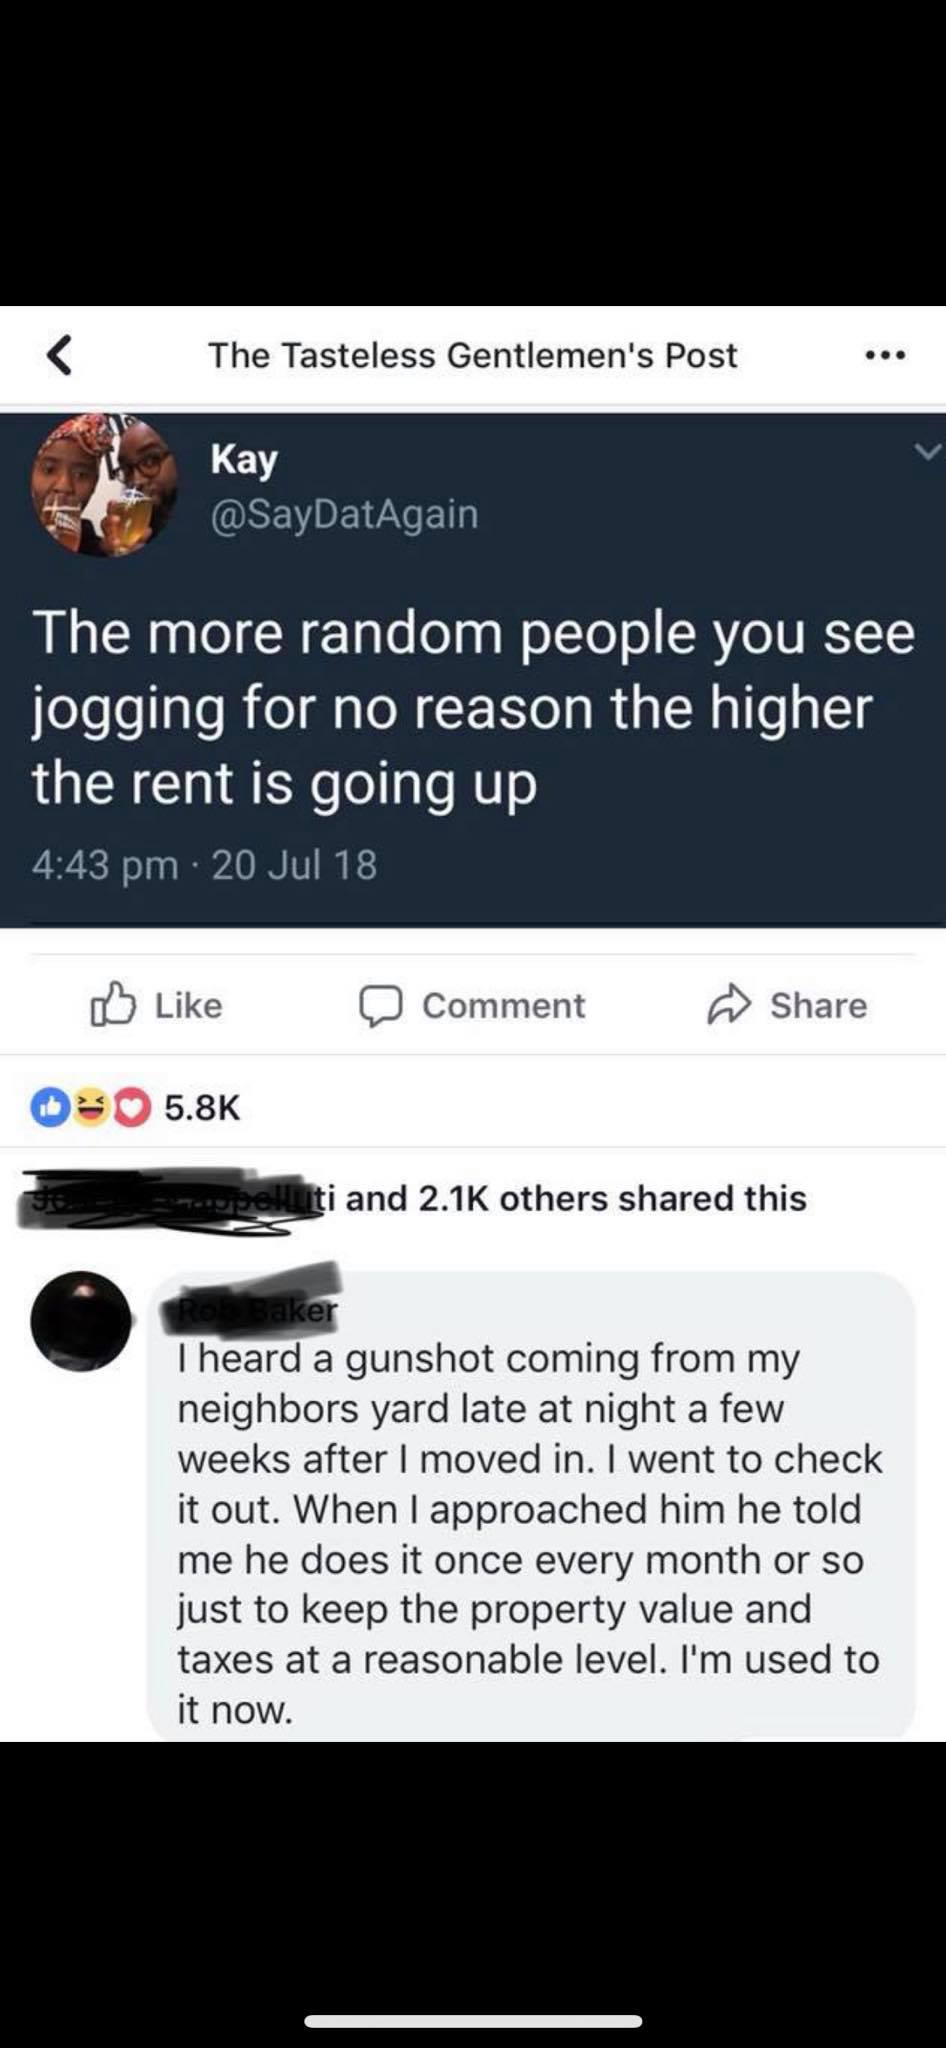The height and width of the screenshot is (2048, 946).
Task: Open the three-dot more options menu
Action: pos(885,355)
